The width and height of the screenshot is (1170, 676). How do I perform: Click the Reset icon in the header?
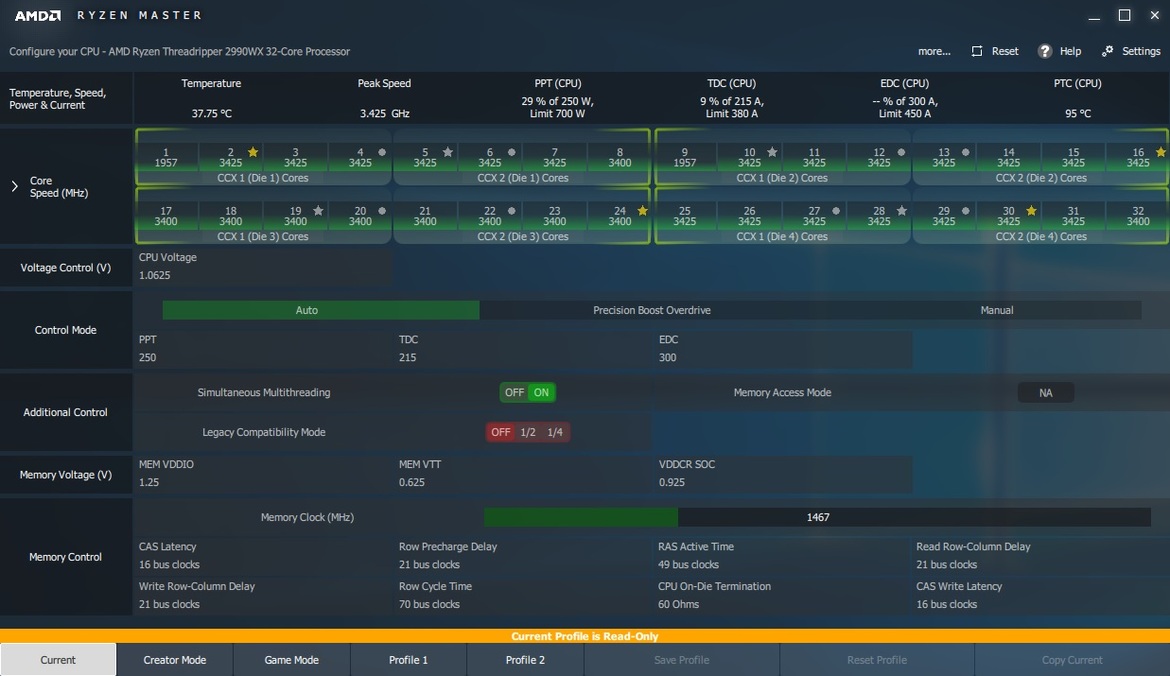tap(977, 51)
